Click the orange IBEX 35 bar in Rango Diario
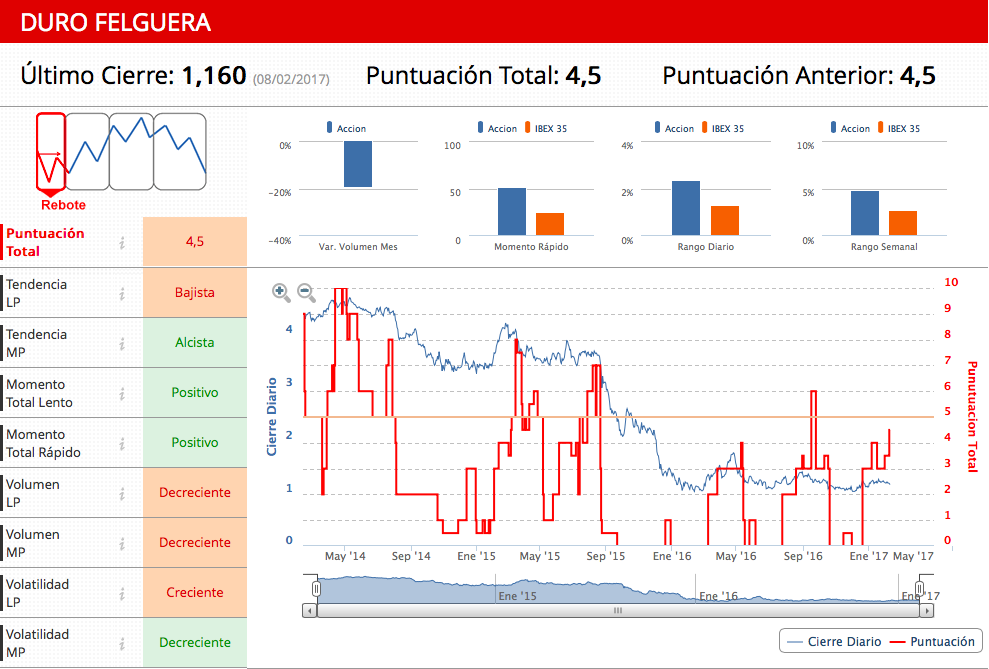The height and width of the screenshot is (669, 989). click(x=725, y=221)
